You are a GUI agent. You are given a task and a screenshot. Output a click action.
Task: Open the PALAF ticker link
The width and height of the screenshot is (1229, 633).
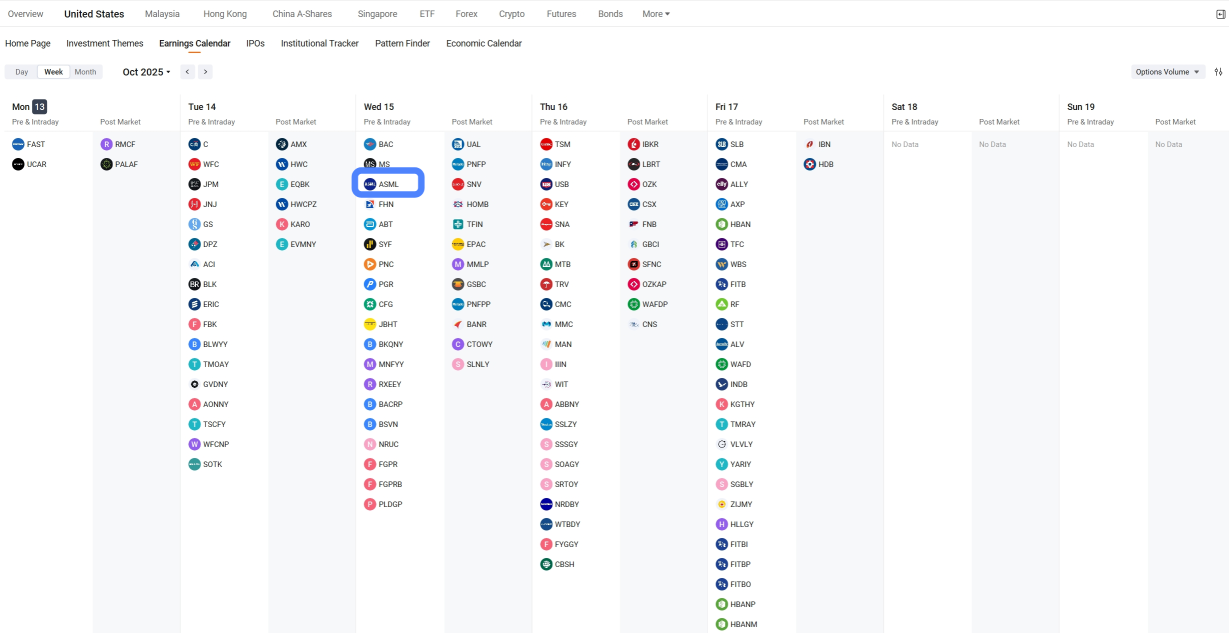point(126,164)
